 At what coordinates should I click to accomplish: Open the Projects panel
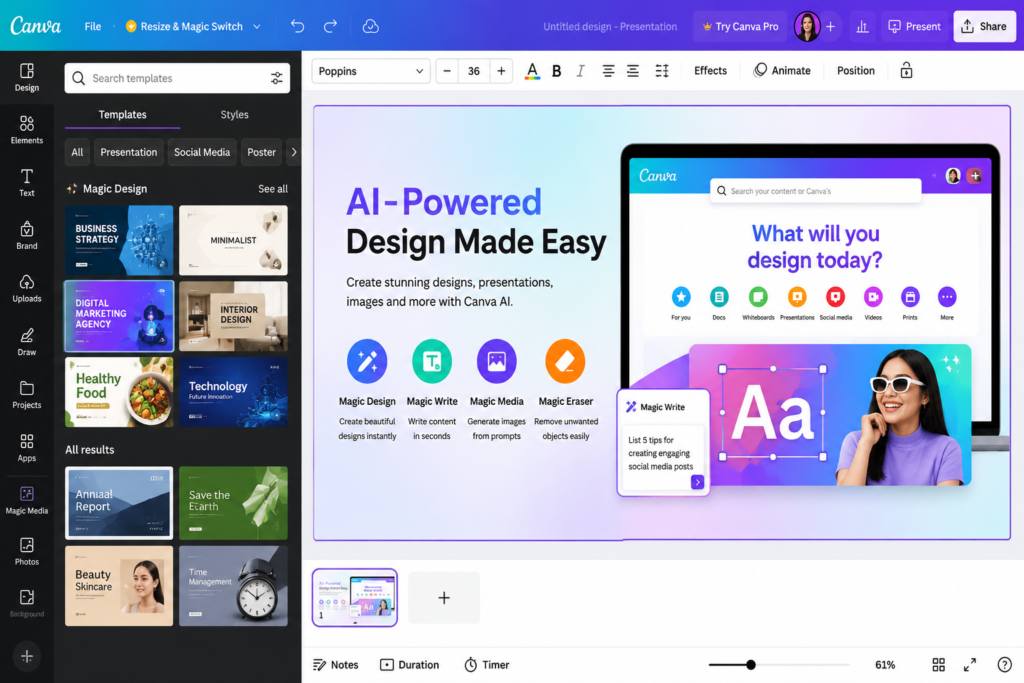[27, 395]
